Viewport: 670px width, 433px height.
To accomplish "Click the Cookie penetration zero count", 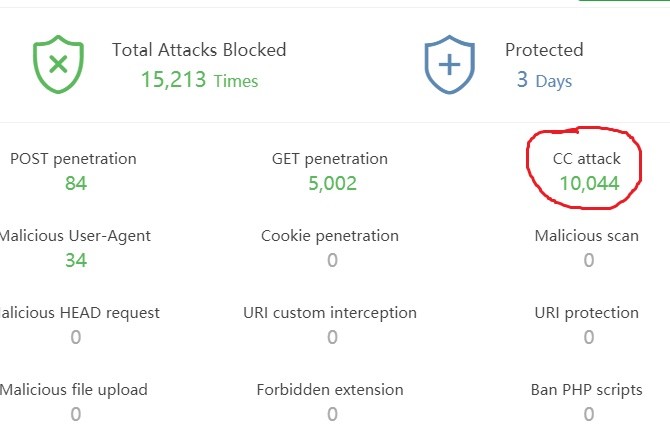I will coord(332,260).
